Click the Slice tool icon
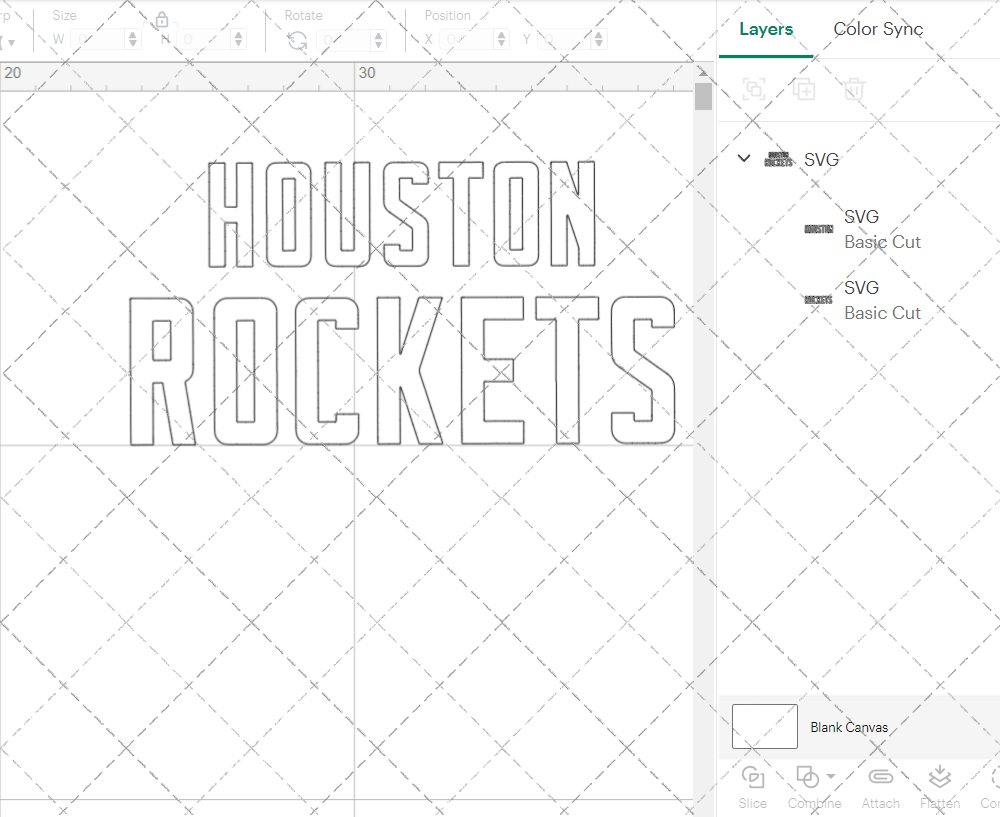 (753, 777)
